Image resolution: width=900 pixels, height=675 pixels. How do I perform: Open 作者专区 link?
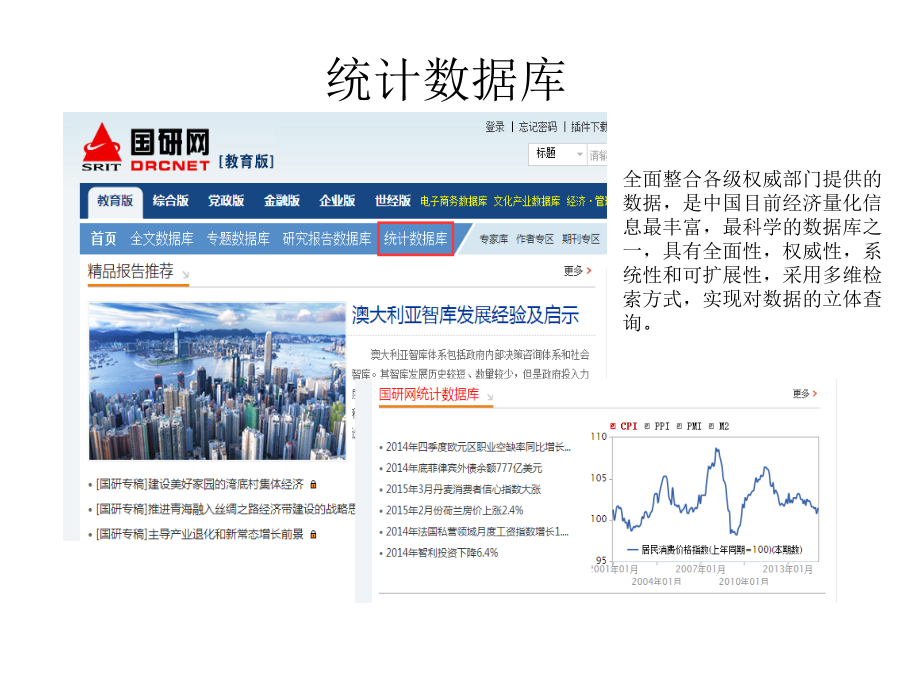pyautogui.click(x=535, y=239)
